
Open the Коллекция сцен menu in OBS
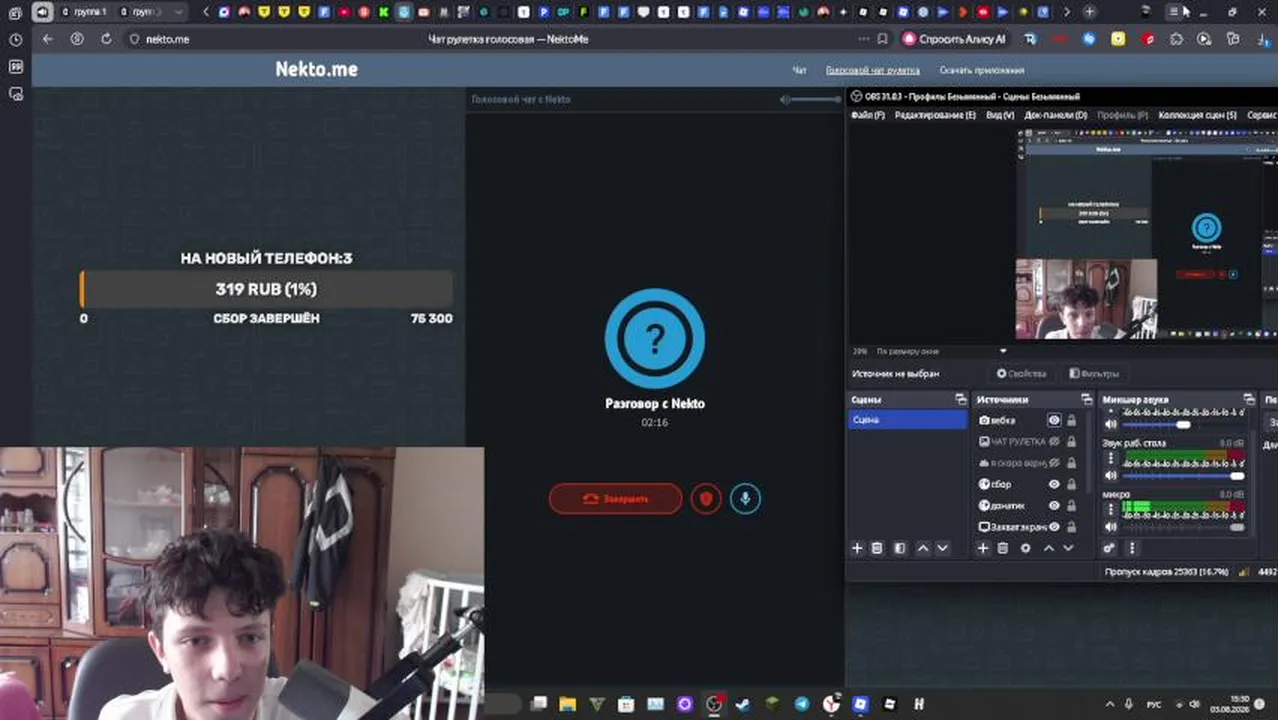click(x=1197, y=115)
